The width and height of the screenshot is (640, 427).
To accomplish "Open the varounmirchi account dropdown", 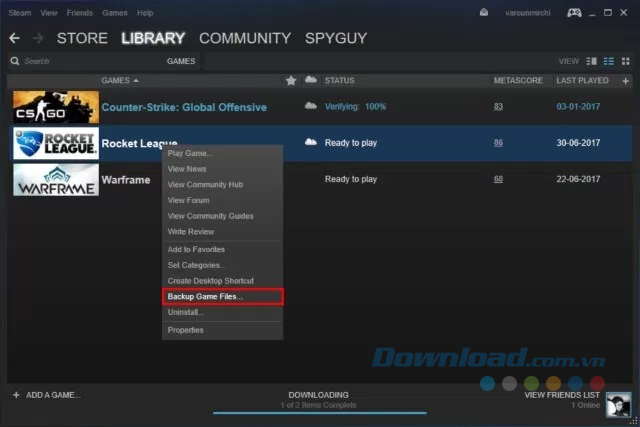I will [x=527, y=13].
